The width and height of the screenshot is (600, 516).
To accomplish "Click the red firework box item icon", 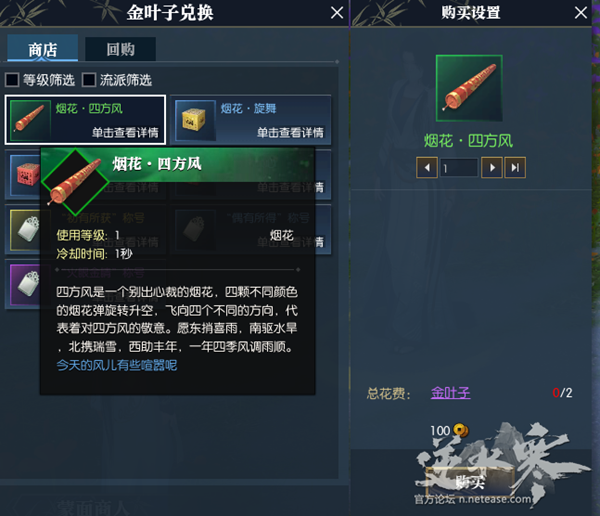I will (25, 175).
